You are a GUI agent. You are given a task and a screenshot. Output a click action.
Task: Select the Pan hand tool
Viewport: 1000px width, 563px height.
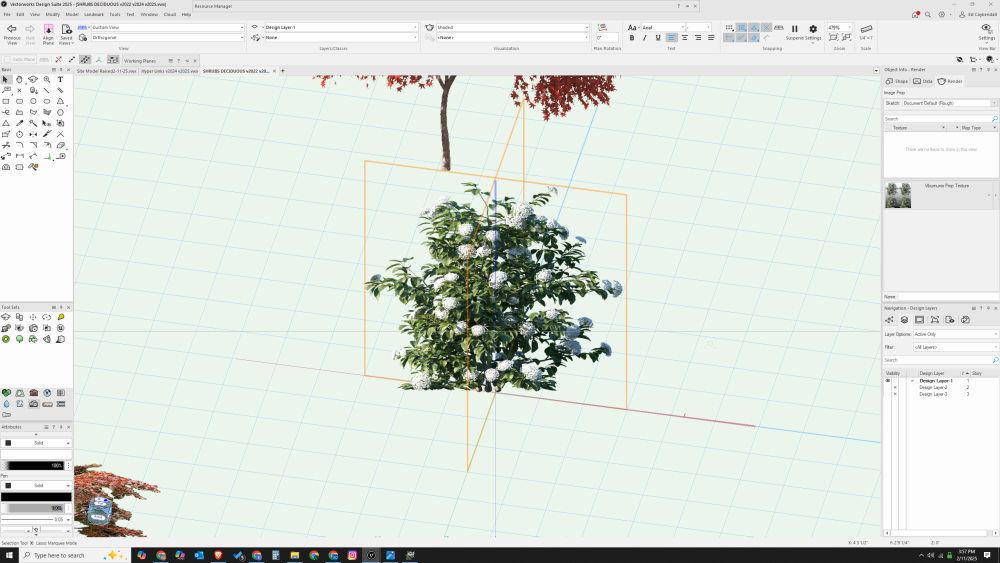(x=19, y=79)
